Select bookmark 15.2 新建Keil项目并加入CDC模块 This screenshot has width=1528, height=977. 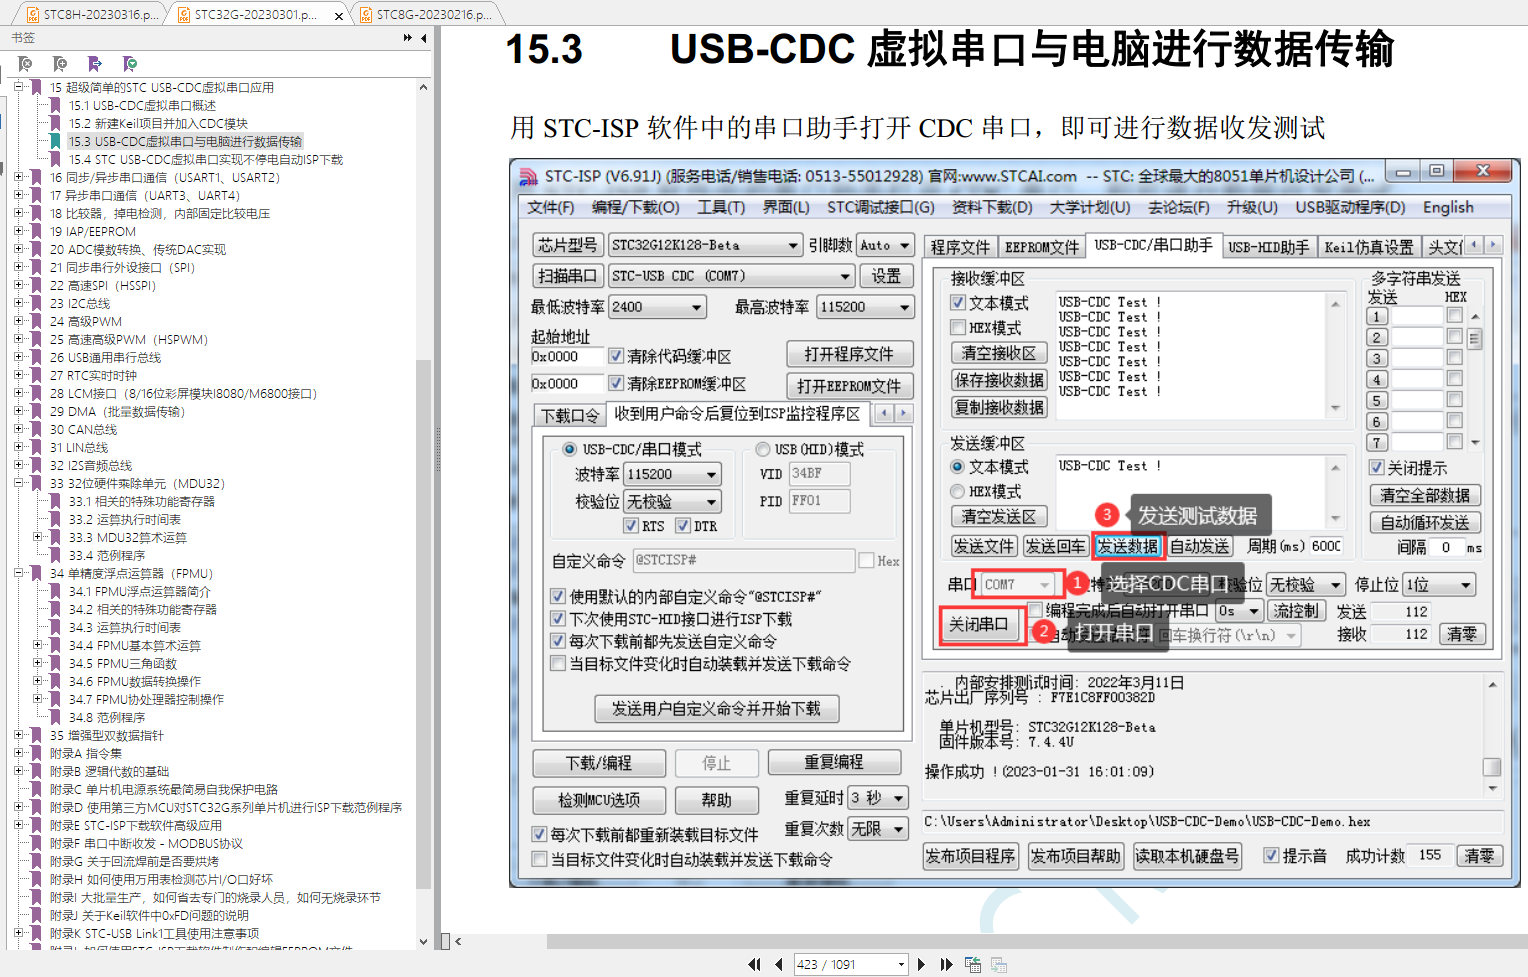(x=158, y=123)
